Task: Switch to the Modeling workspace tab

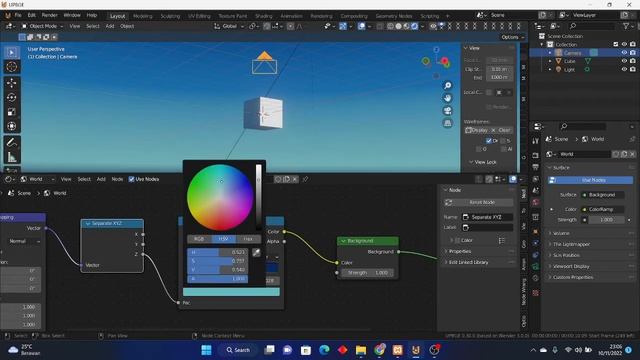Action: point(143,16)
